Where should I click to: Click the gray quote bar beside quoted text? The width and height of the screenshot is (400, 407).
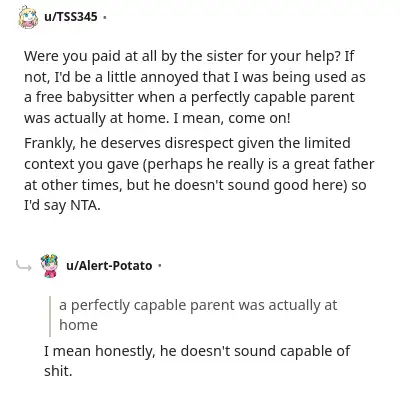(x=50, y=316)
